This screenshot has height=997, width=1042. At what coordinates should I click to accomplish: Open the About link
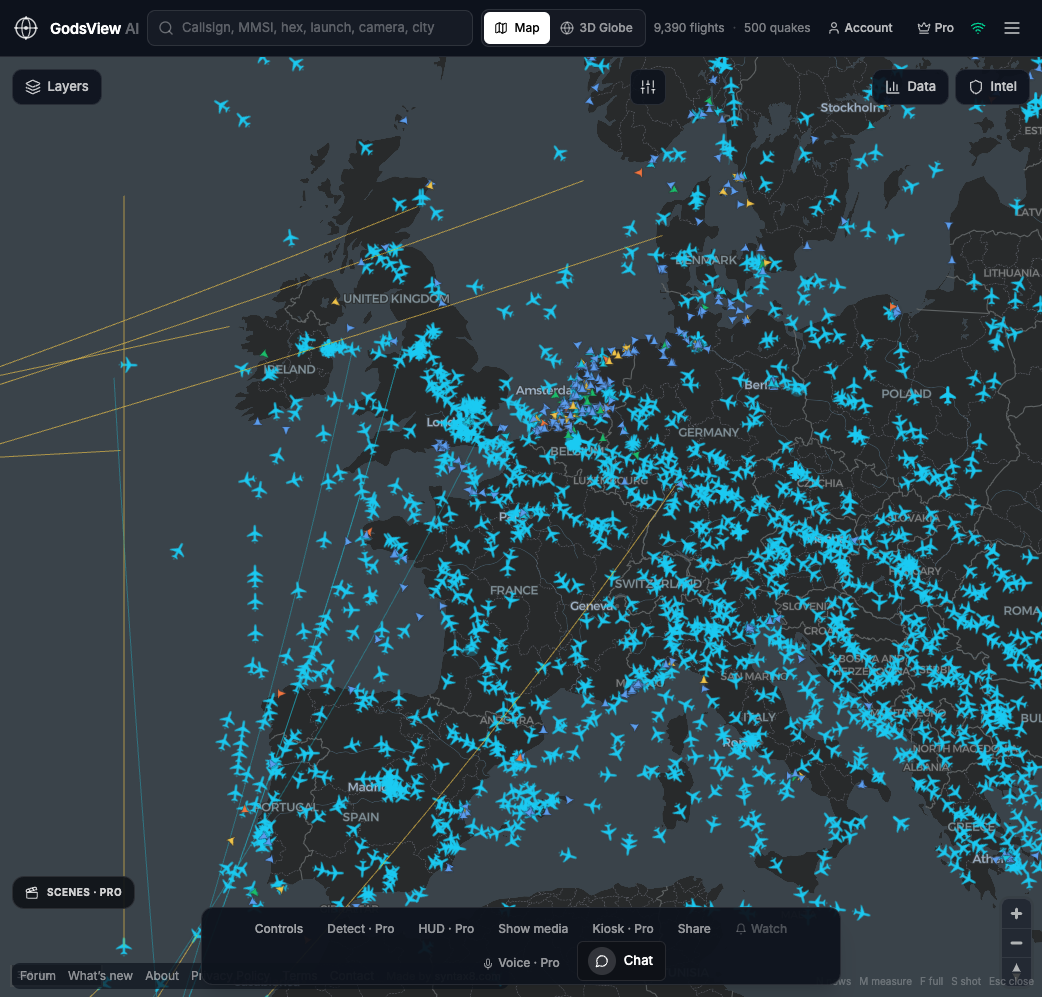[162, 976]
